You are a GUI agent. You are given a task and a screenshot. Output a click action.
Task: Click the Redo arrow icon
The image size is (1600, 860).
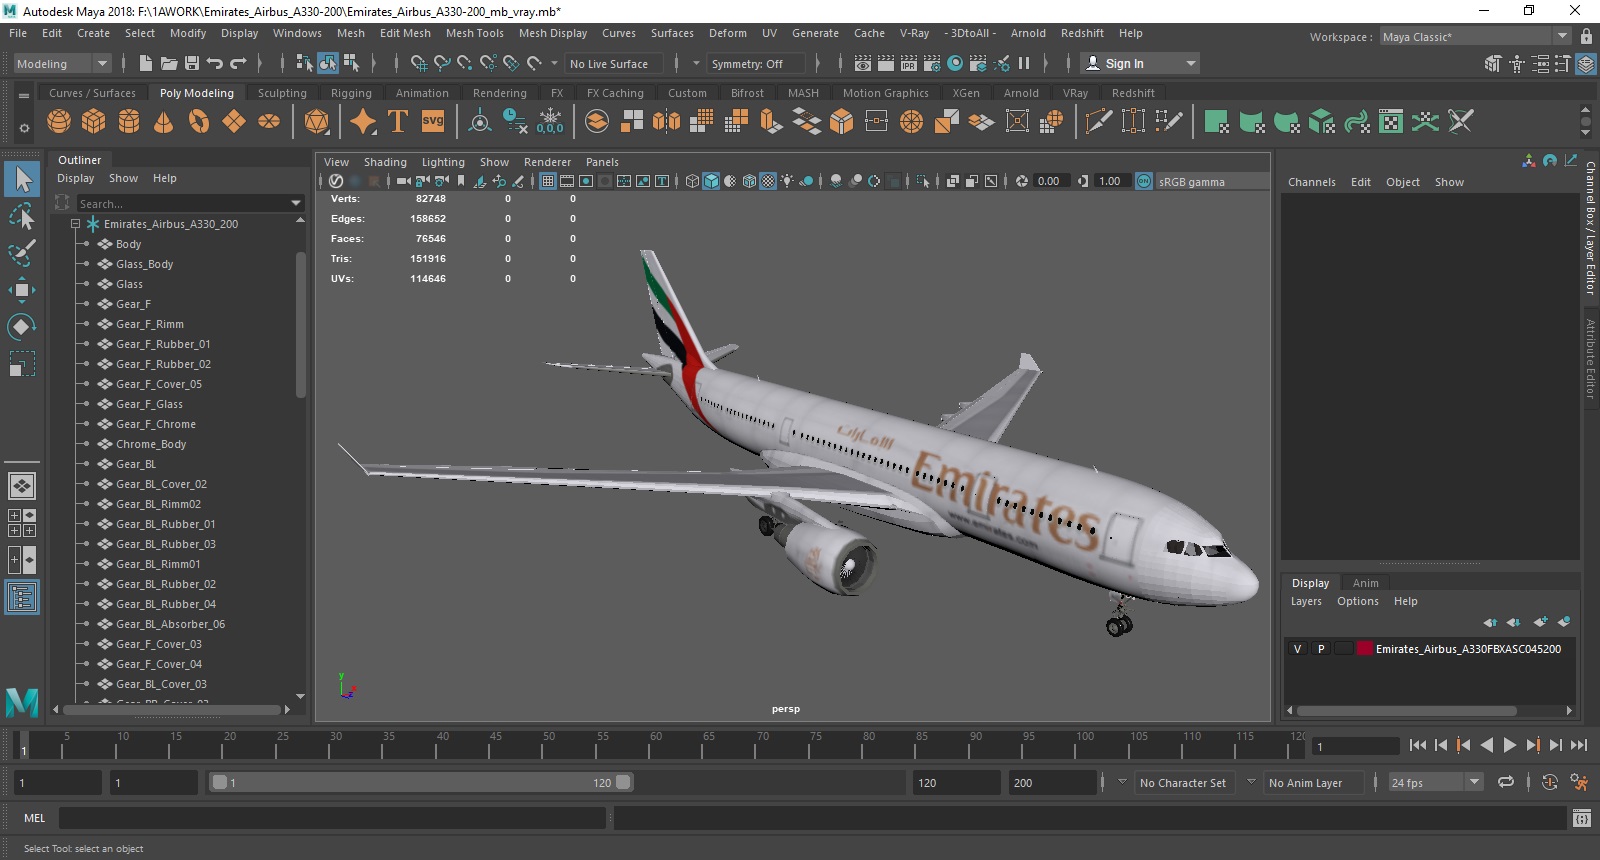pyautogui.click(x=238, y=63)
